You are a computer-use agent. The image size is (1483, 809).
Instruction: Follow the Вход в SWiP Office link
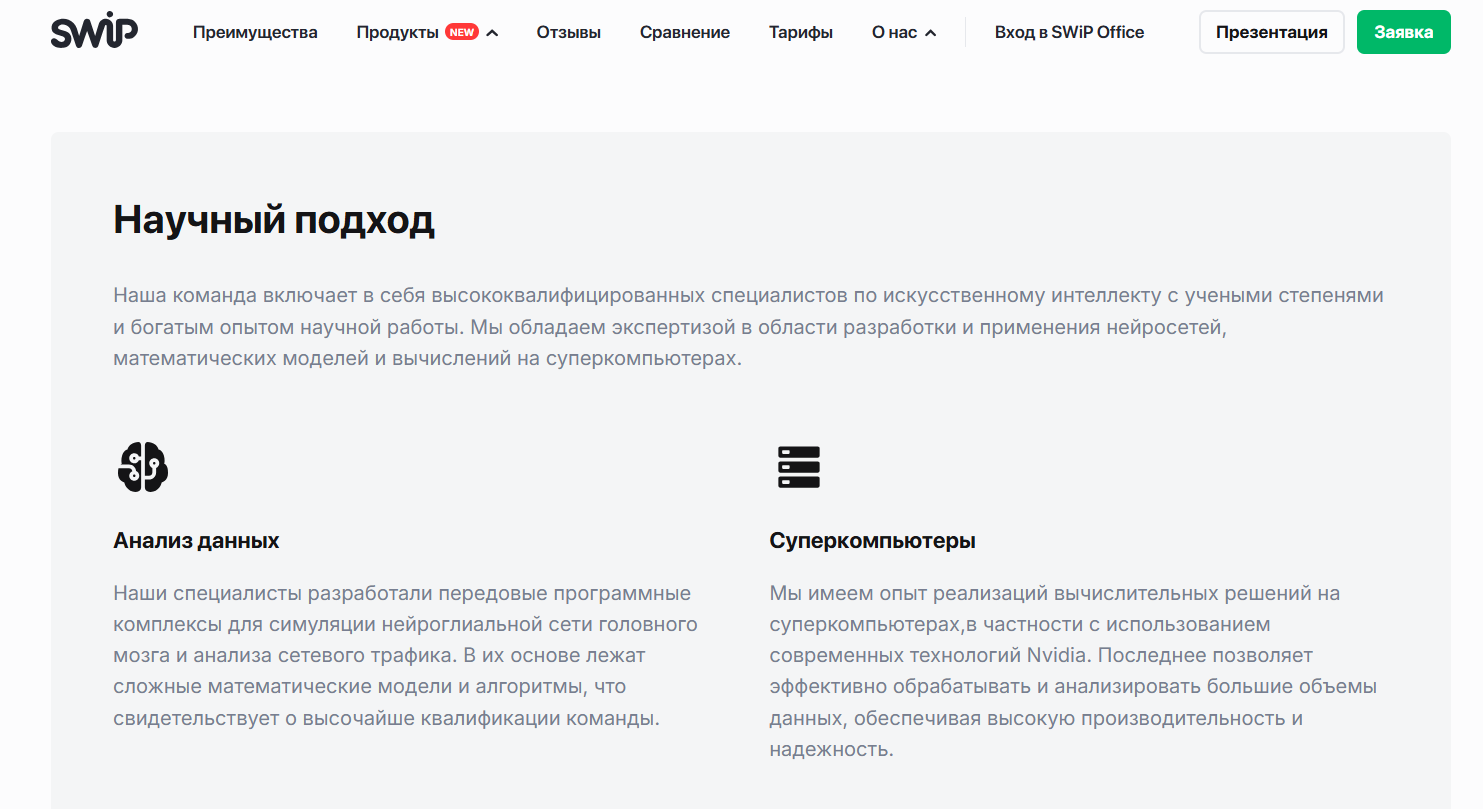[1069, 32]
